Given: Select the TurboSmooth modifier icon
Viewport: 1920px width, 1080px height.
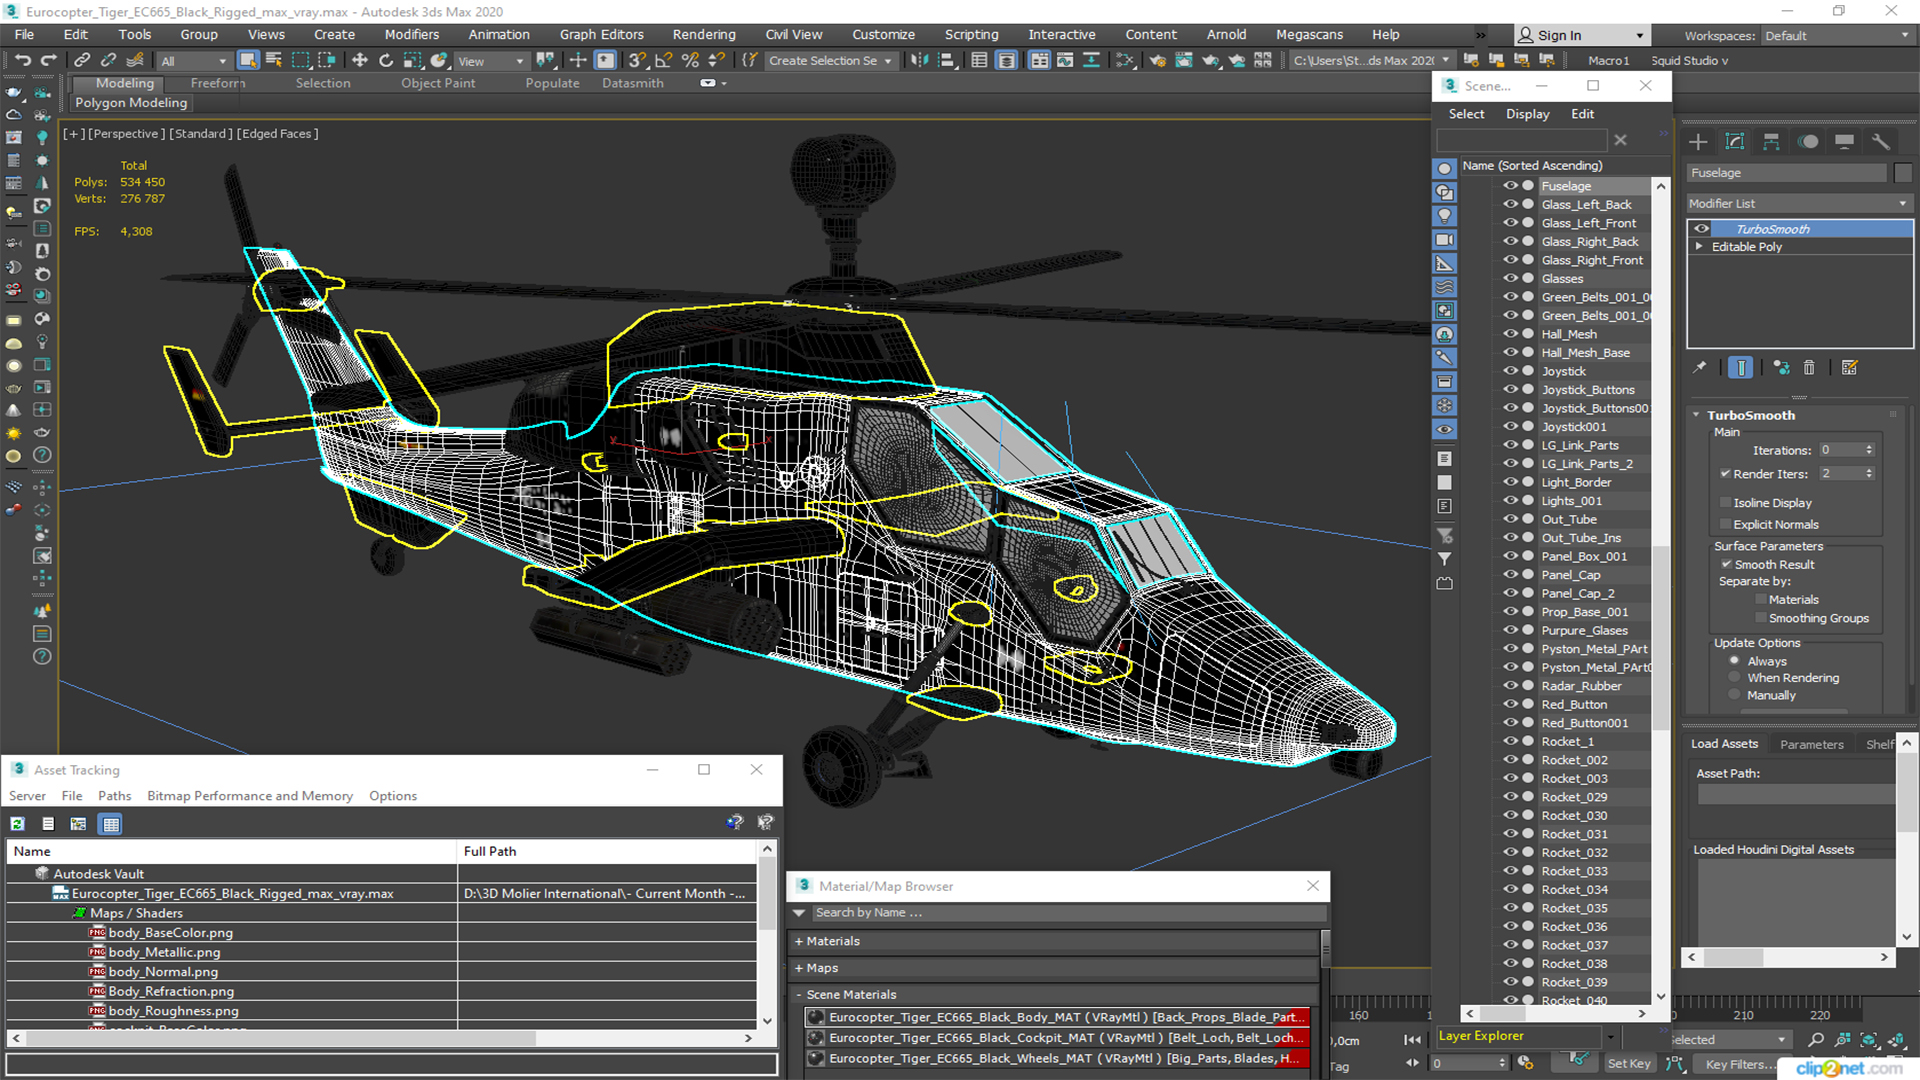Looking at the screenshot, I should pyautogui.click(x=1701, y=228).
